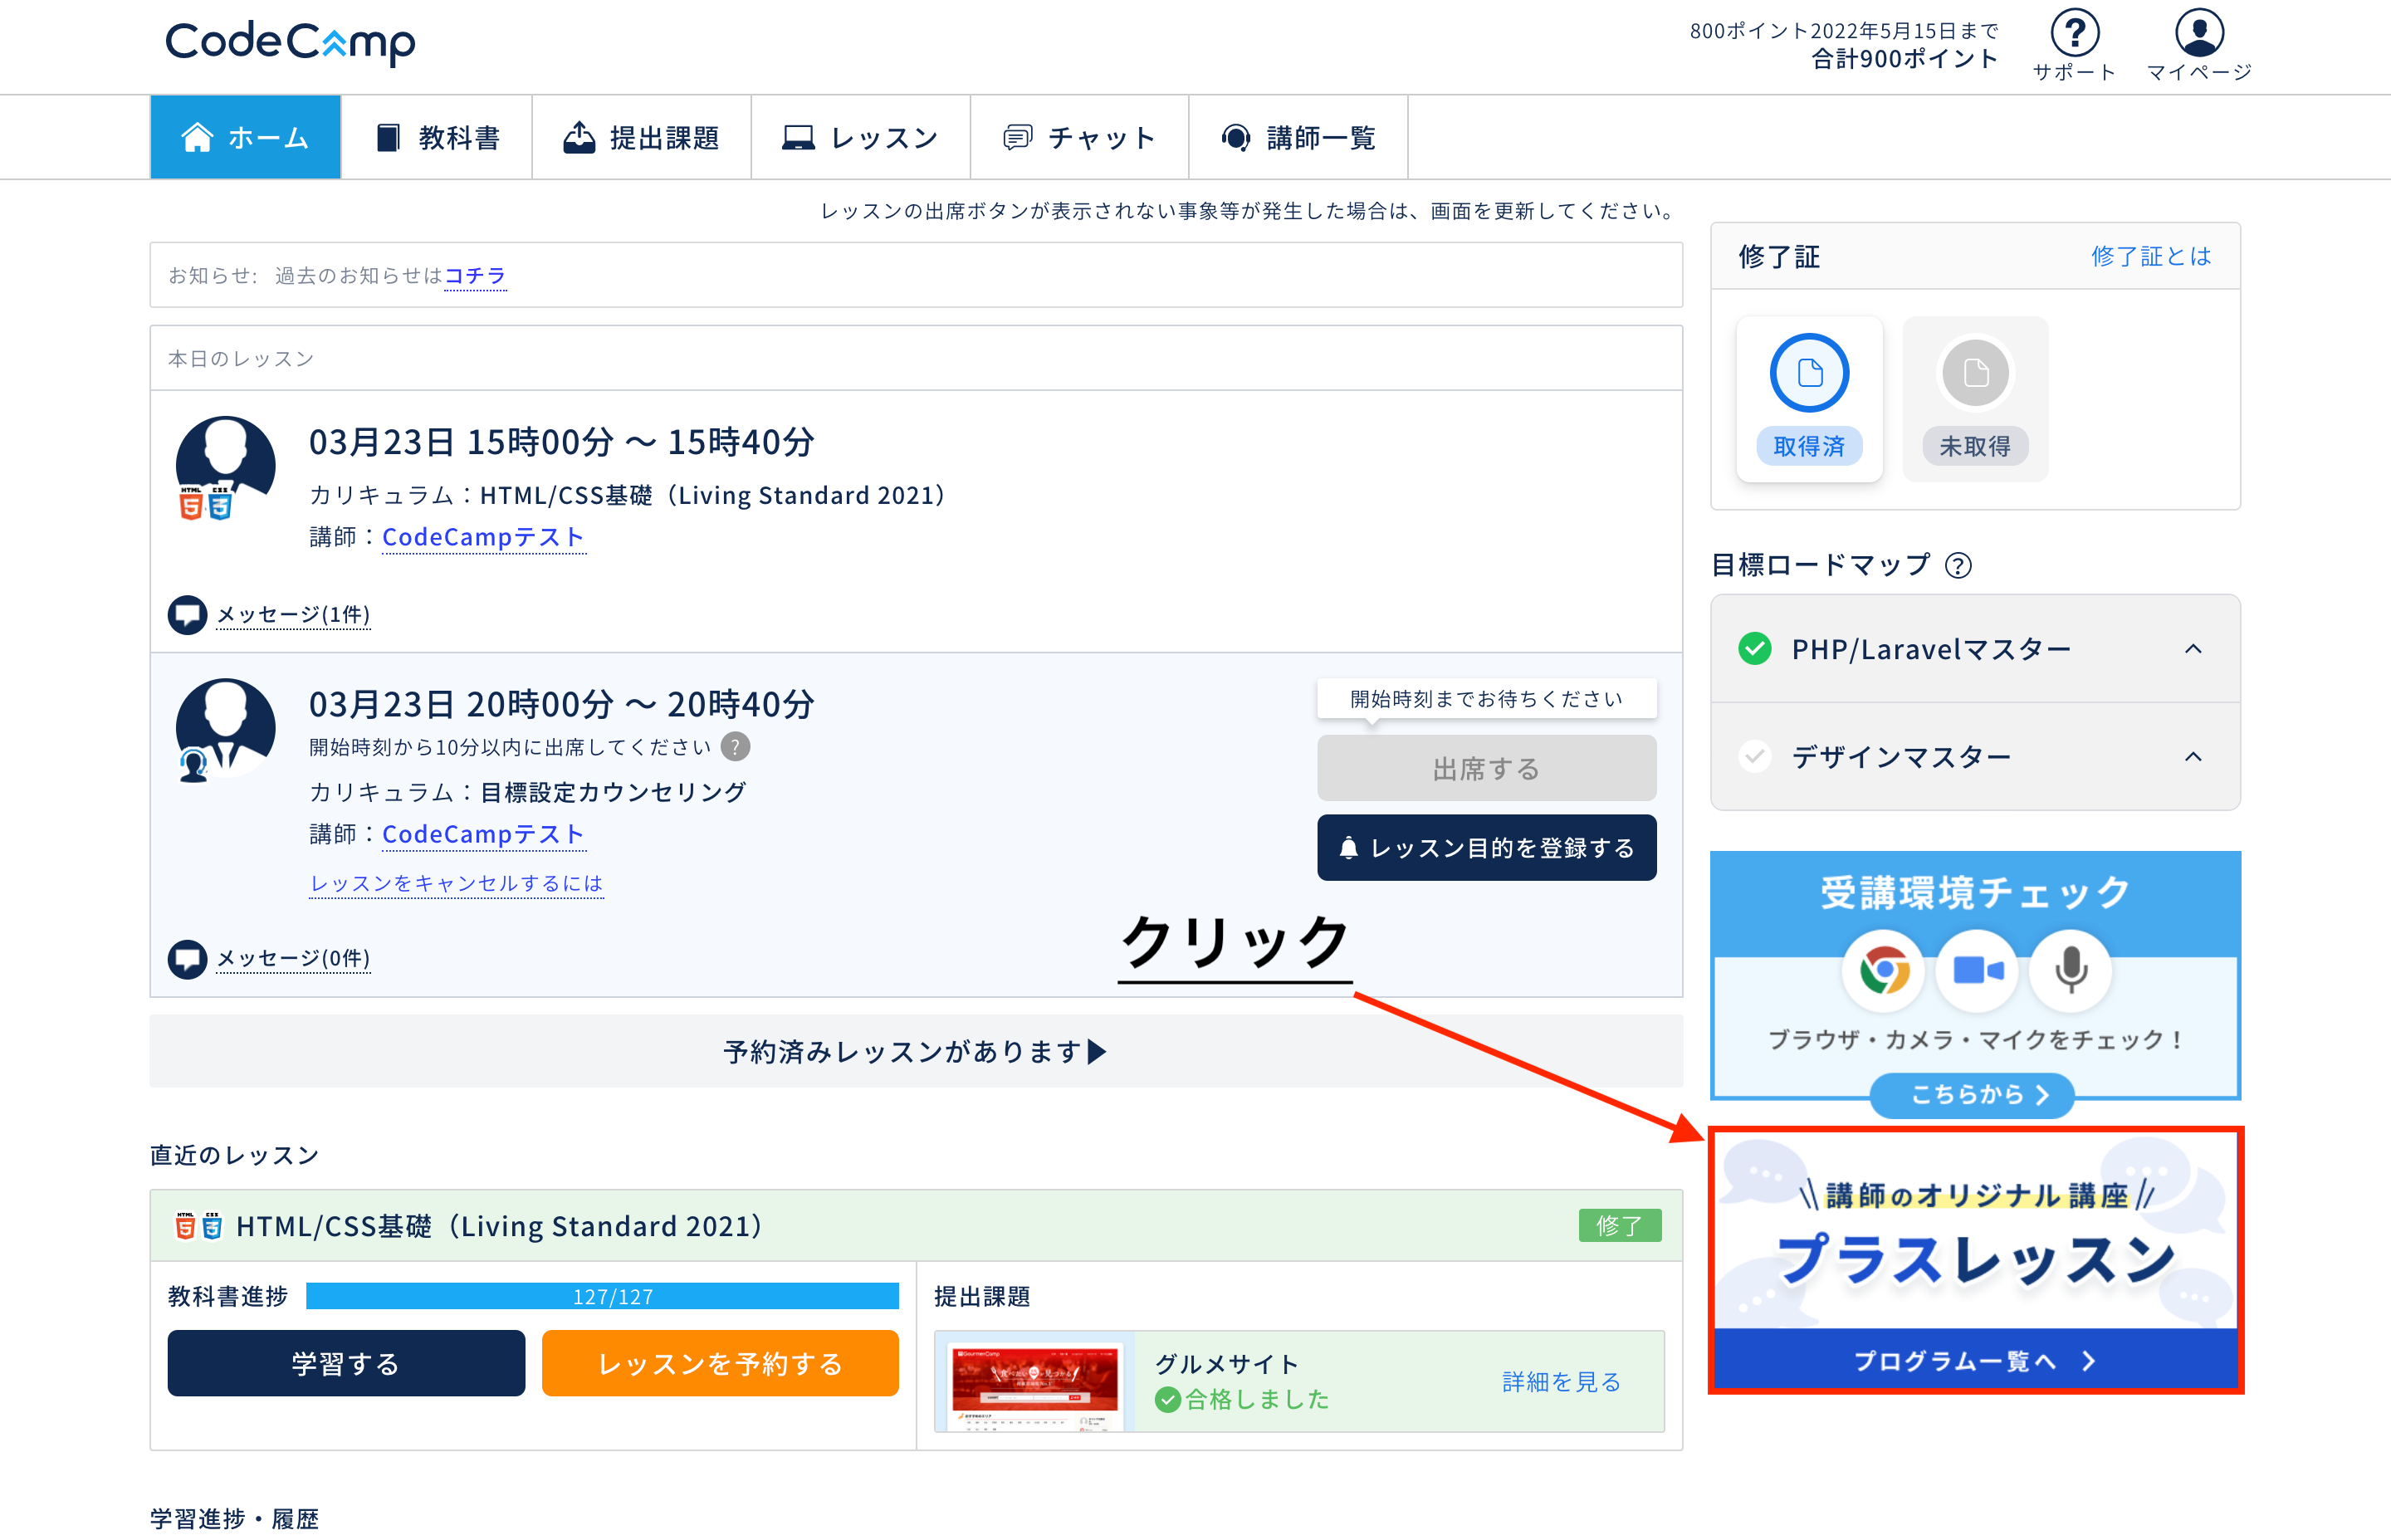The width and height of the screenshot is (2391, 1540).
Task: Collapse the PHP/Laravelマスター roadmap chevron
Action: 2192,649
